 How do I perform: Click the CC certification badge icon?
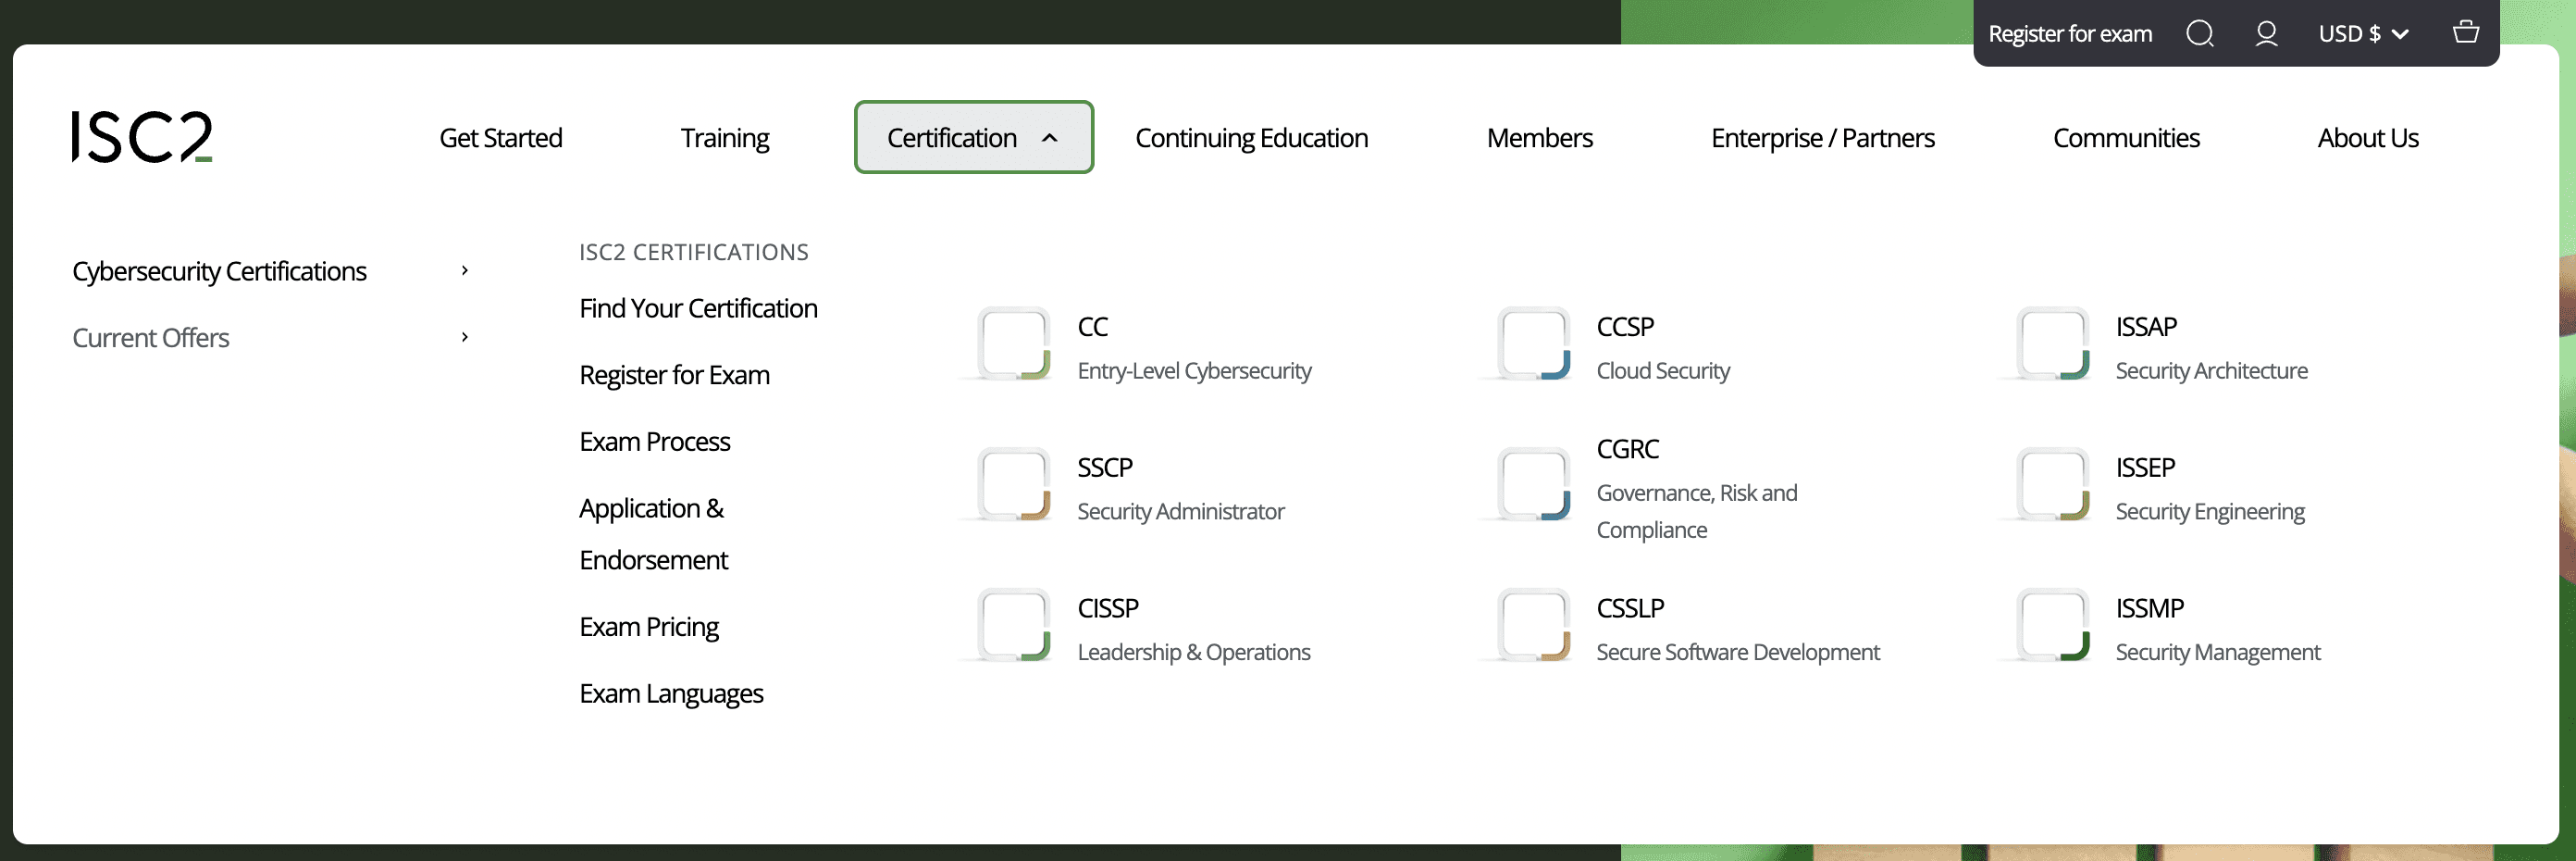pyautogui.click(x=1014, y=344)
